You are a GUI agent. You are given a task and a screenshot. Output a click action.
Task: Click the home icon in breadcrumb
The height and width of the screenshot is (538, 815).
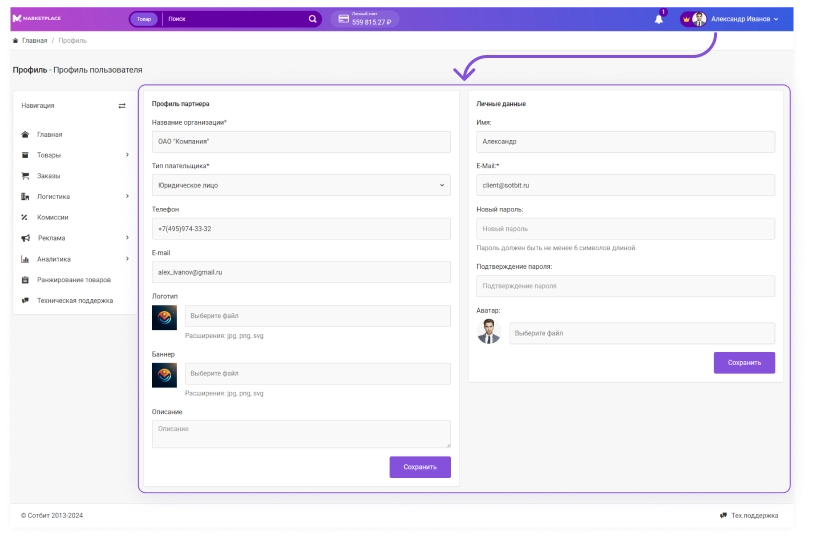16,41
